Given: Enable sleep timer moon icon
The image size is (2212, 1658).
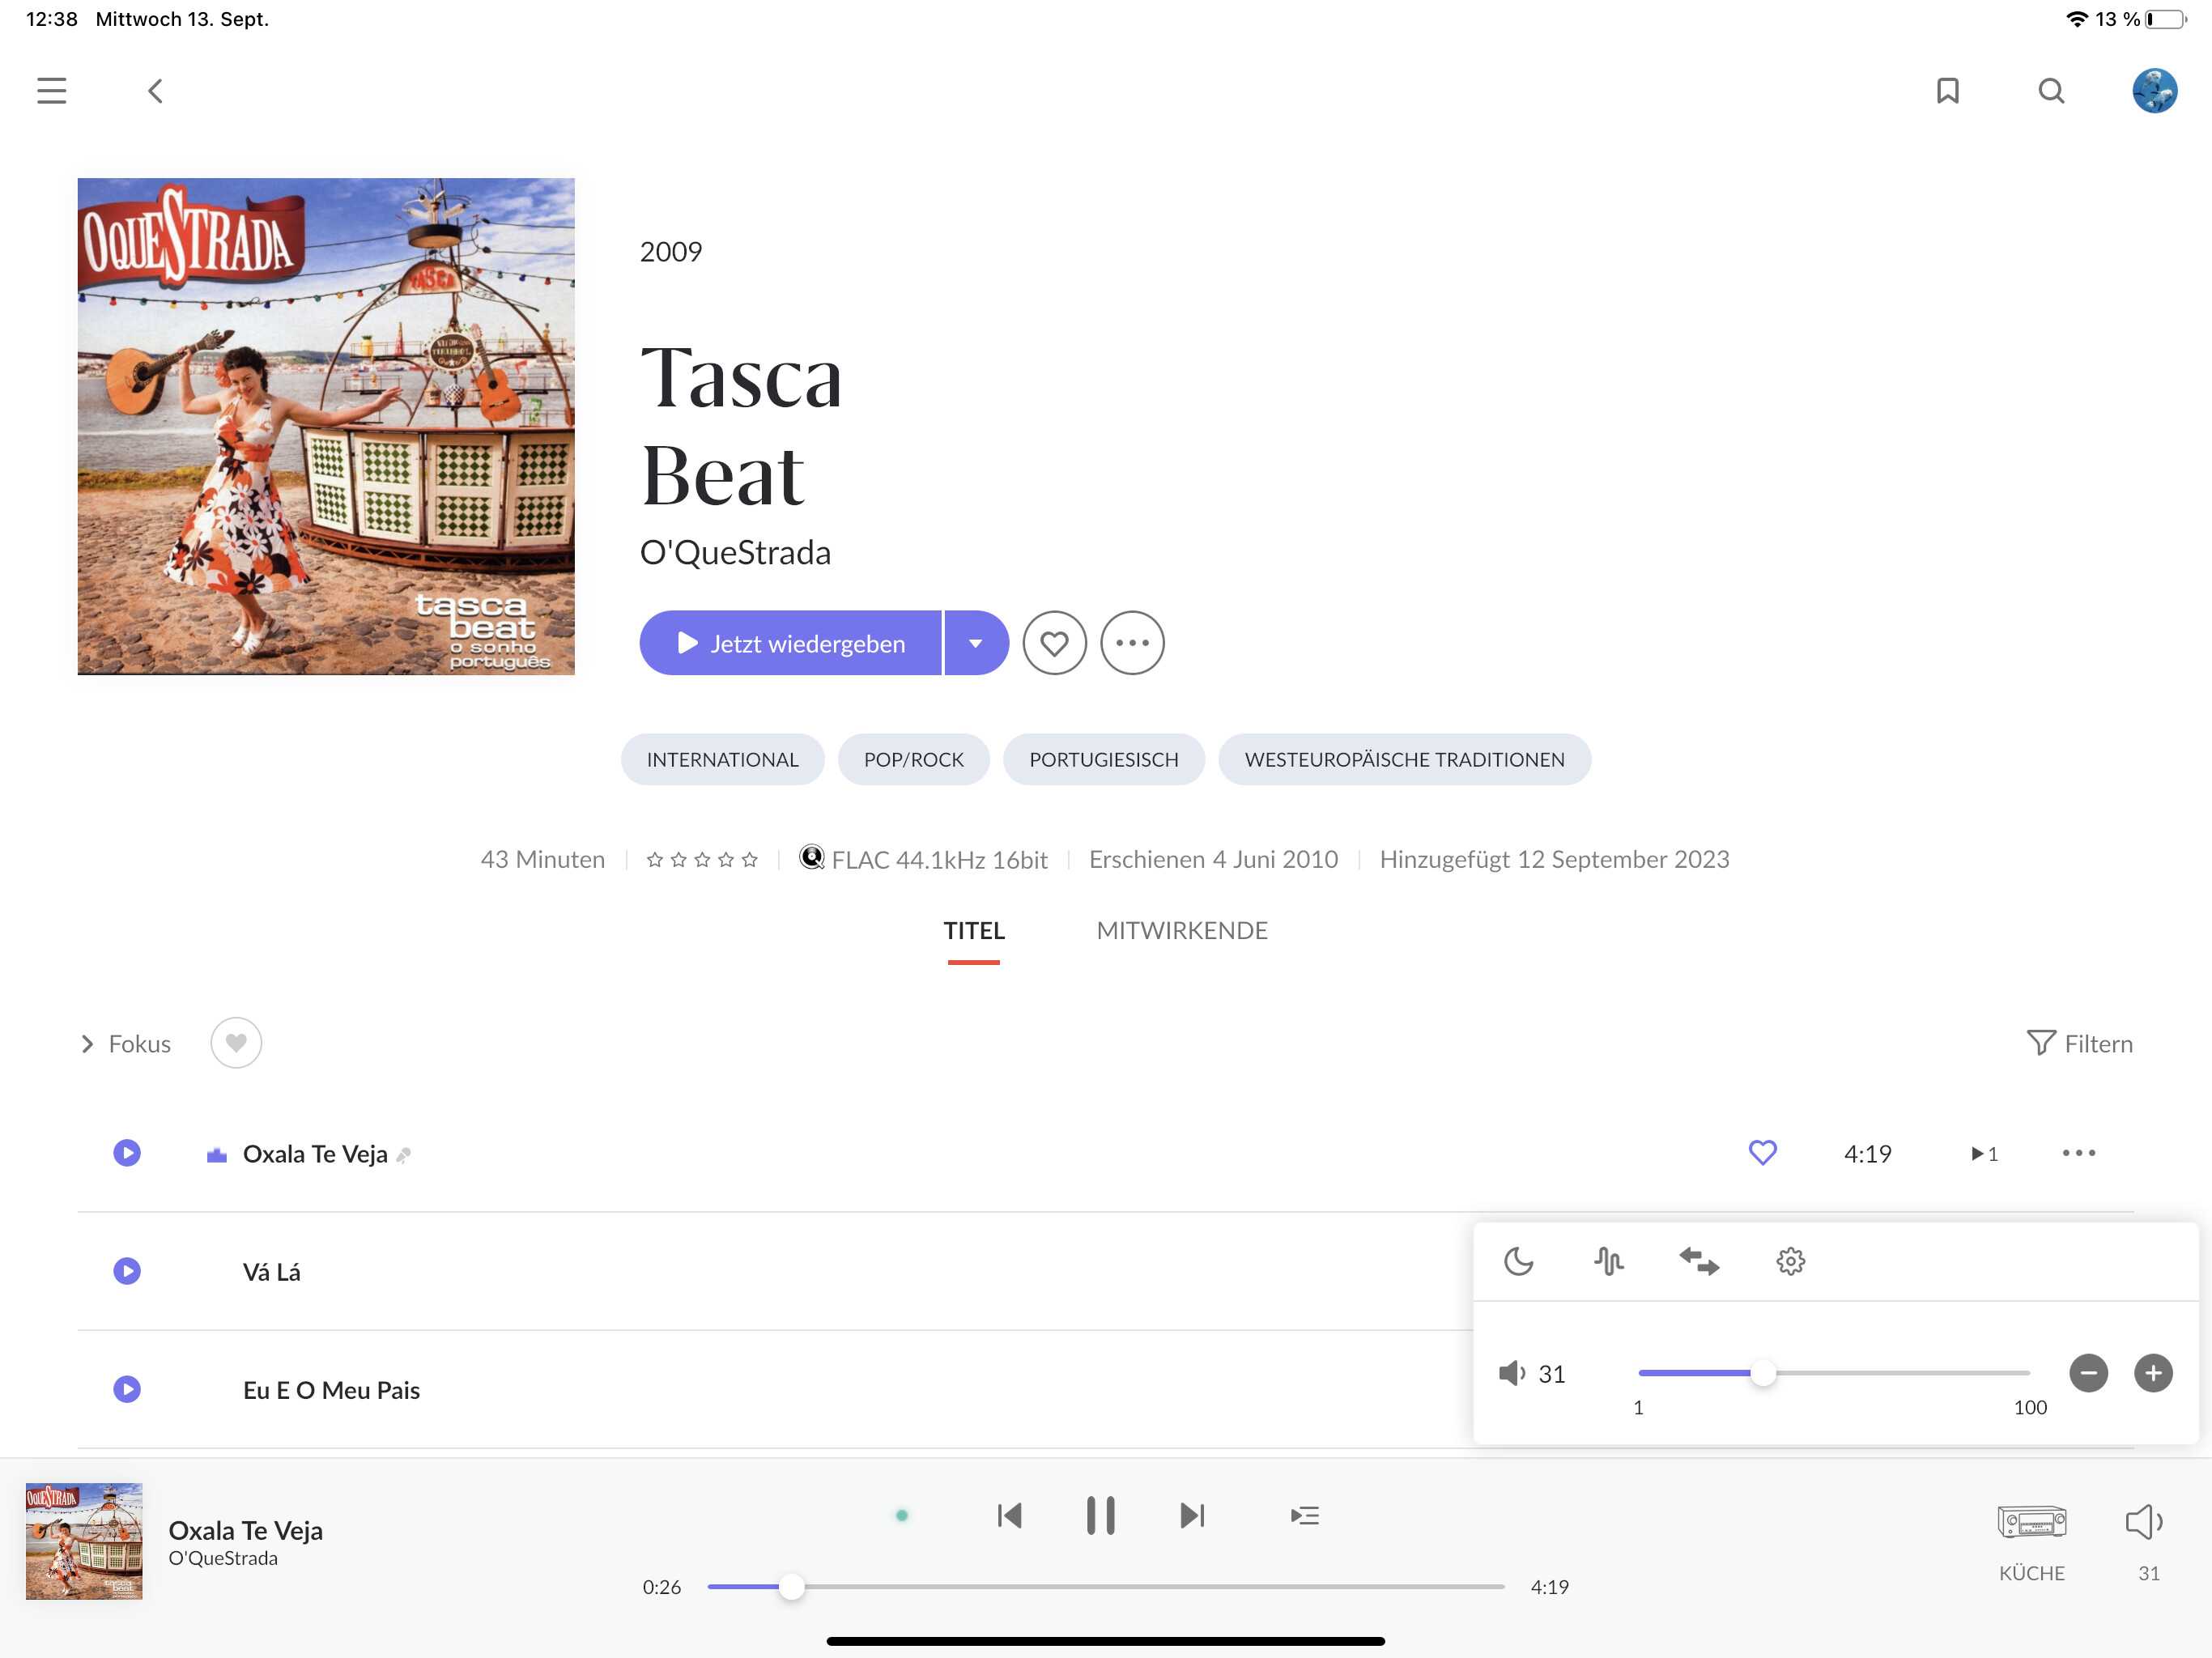Looking at the screenshot, I should coord(1518,1261).
